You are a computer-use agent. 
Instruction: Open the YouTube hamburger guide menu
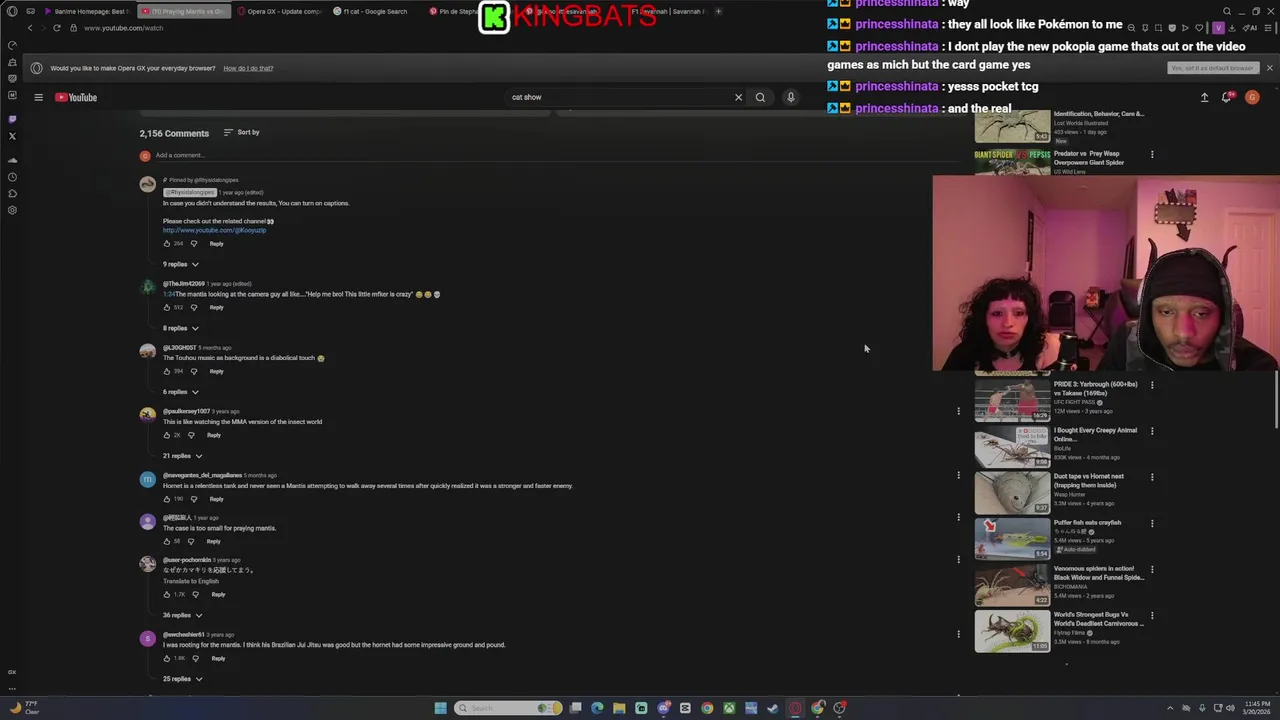(x=38, y=97)
